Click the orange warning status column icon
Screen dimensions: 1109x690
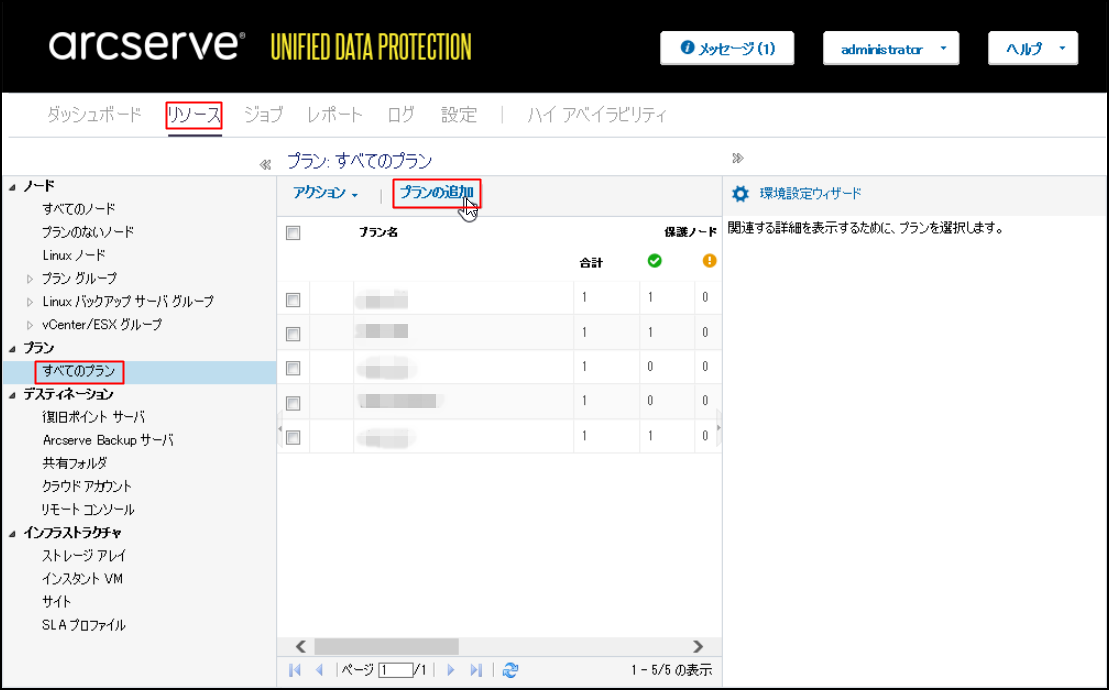(709, 261)
